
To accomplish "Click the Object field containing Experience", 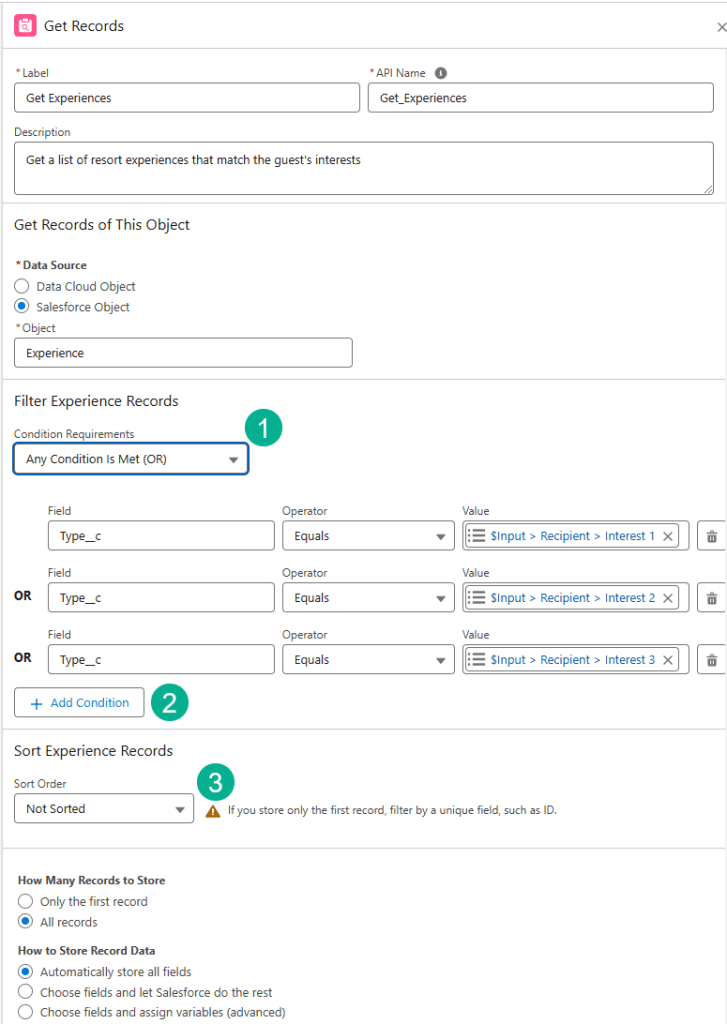I will point(183,353).
